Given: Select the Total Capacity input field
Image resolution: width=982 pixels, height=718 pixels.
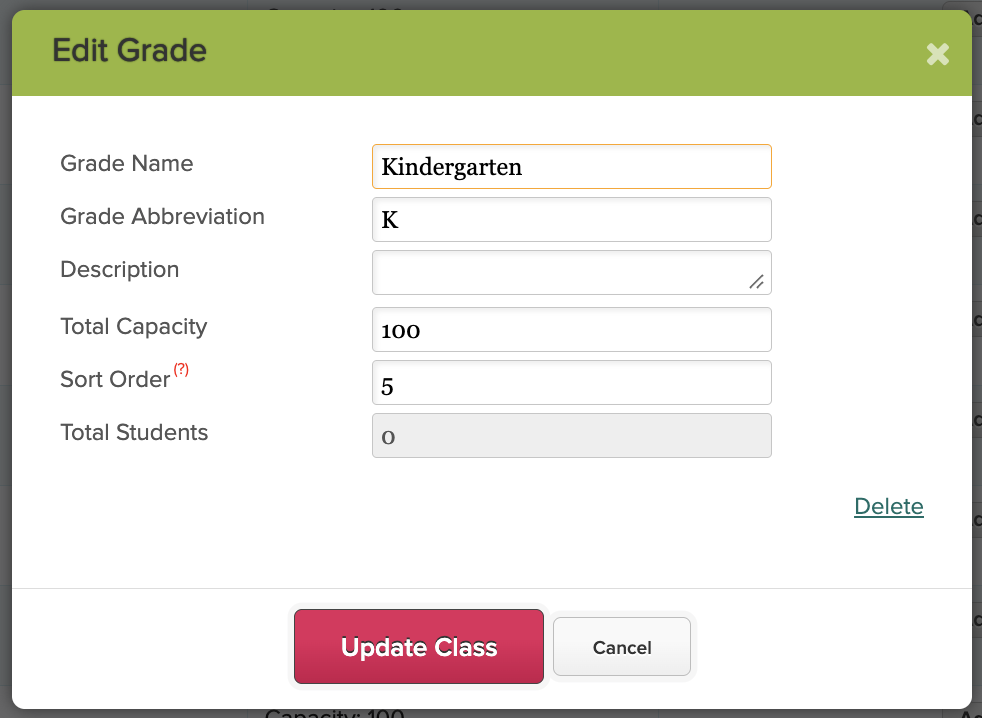Looking at the screenshot, I should (x=572, y=330).
